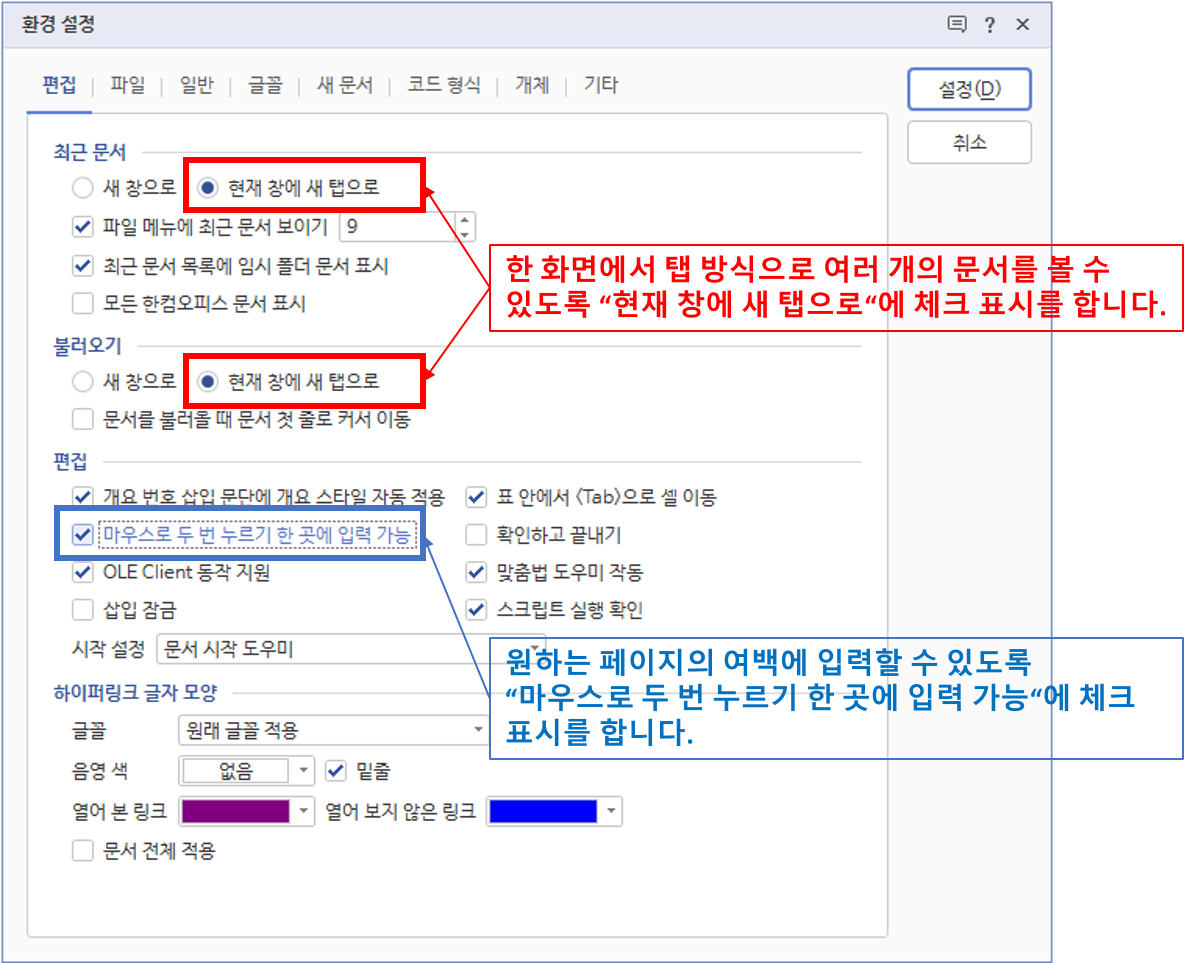Click the purple 열어 본 링크 color swatch
The height and width of the screenshot is (963, 1184).
236,811
